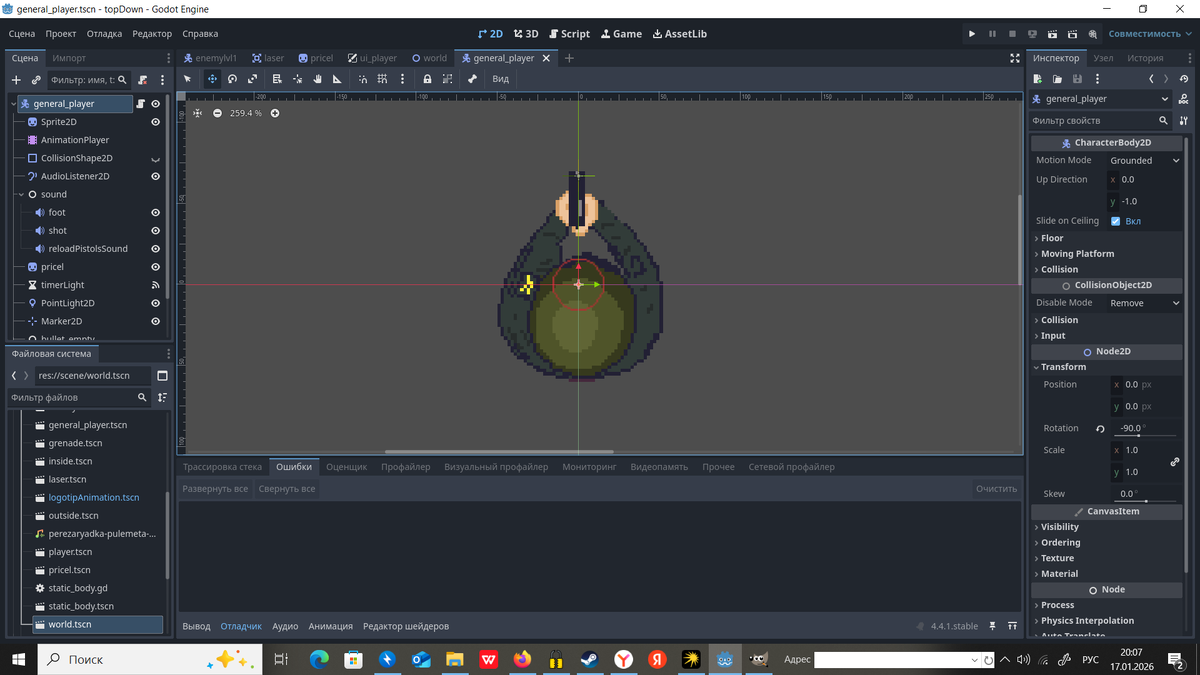Open script attached to general_player node
This screenshot has height=675, width=1200.
(x=141, y=104)
